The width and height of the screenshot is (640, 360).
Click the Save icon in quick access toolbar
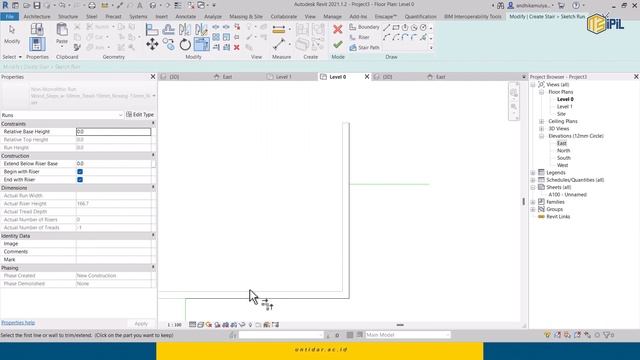pyautogui.click(x=37, y=5)
